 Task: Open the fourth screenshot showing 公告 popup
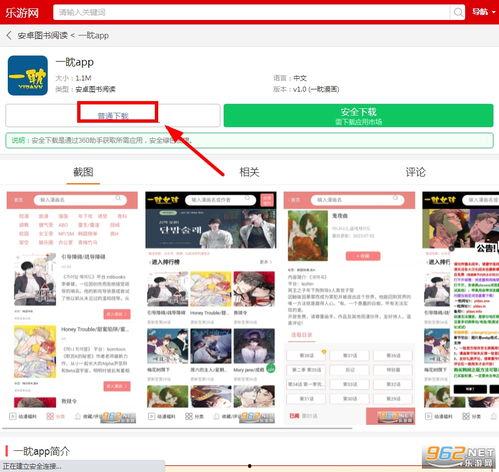click(x=461, y=308)
